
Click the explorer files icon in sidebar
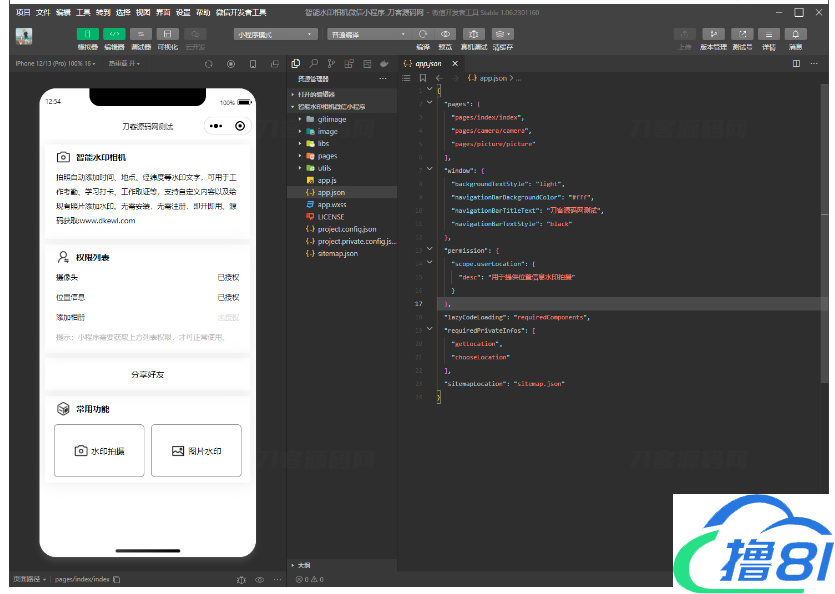pyautogui.click(x=295, y=63)
